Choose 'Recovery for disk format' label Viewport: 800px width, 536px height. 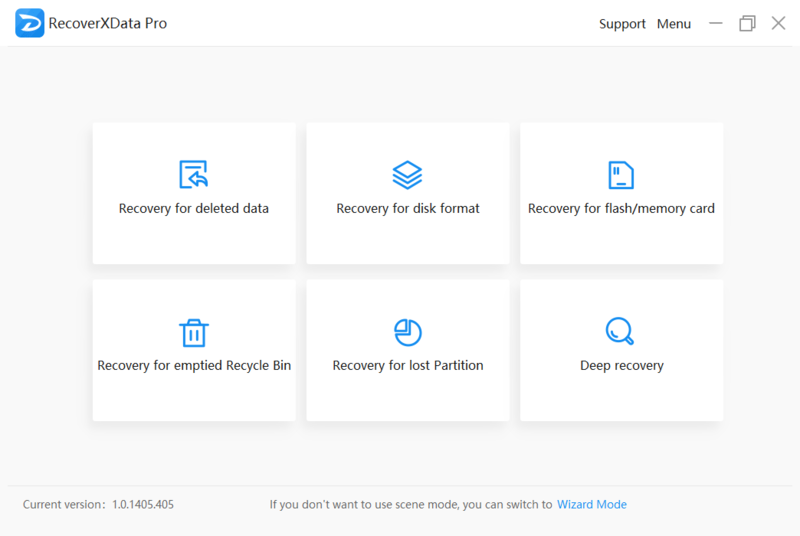408,209
